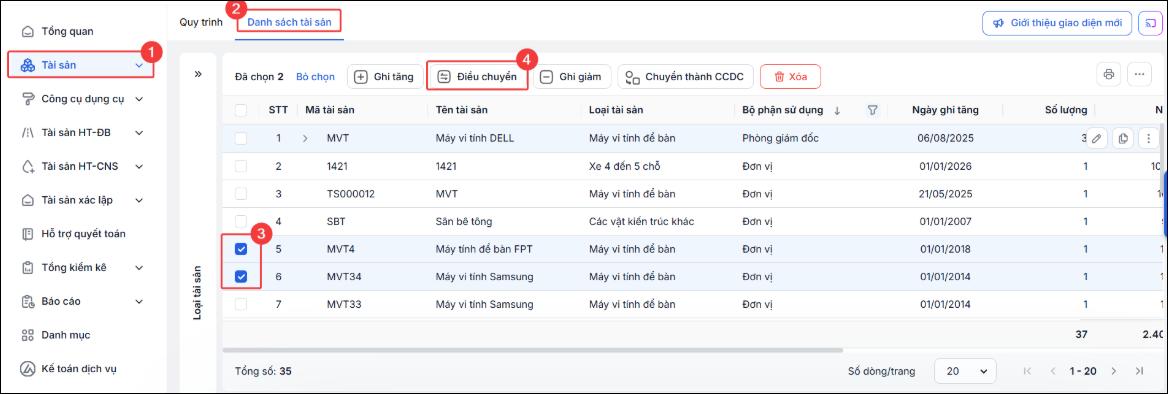Click the Ghi giảm button
Image resolution: width=1168 pixels, height=394 pixels.
click(572, 77)
